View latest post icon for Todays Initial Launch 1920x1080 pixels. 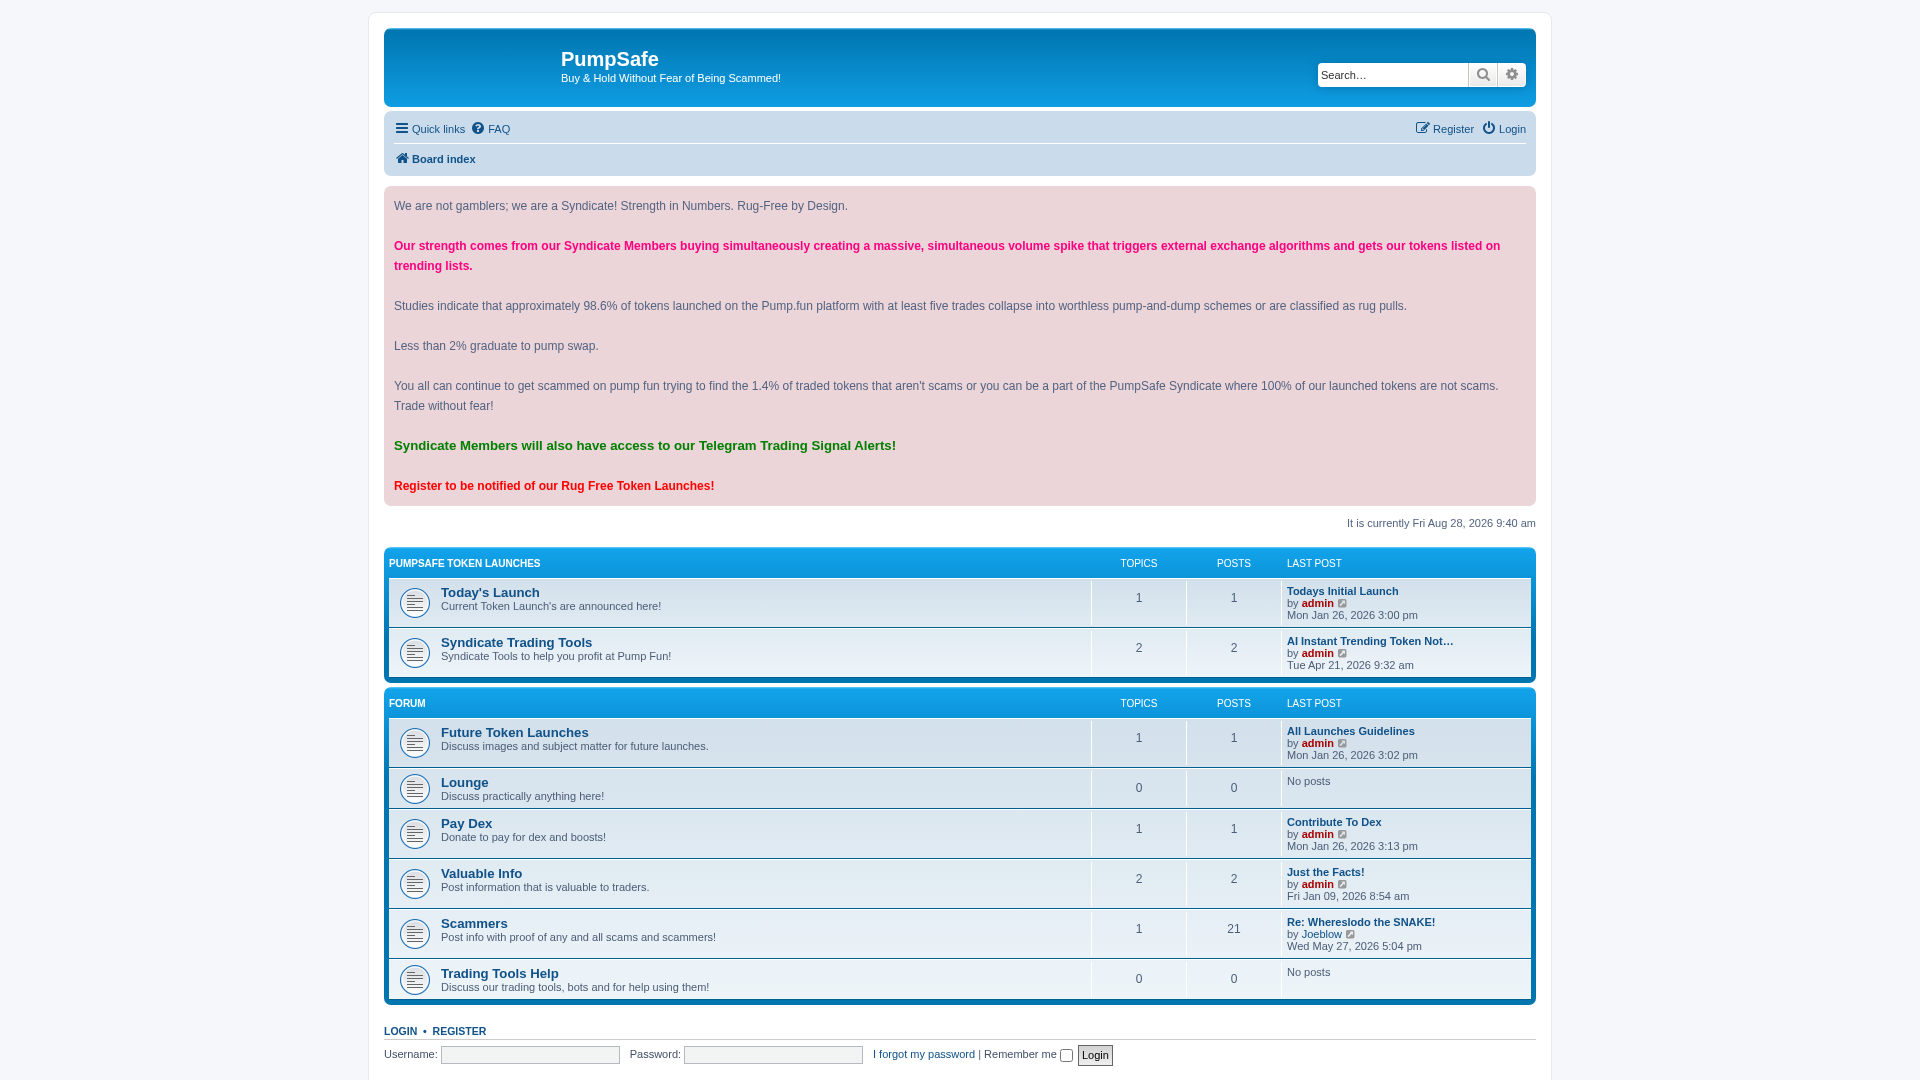(x=1343, y=604)
